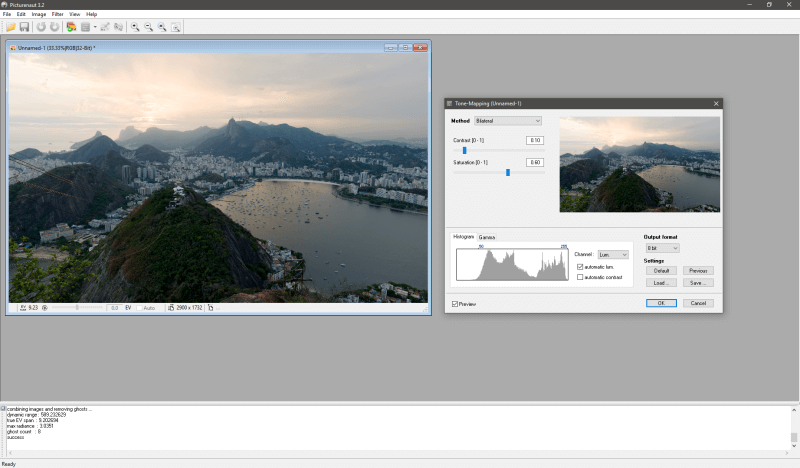Expand the Channel dropdown showing Lum.
Image resolution: width=800 pixels, height=468 pixels.
pos(613,255)
